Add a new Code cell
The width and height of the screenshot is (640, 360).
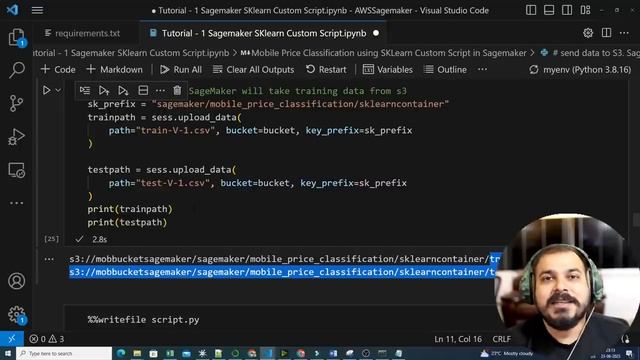tap(58, 69)
